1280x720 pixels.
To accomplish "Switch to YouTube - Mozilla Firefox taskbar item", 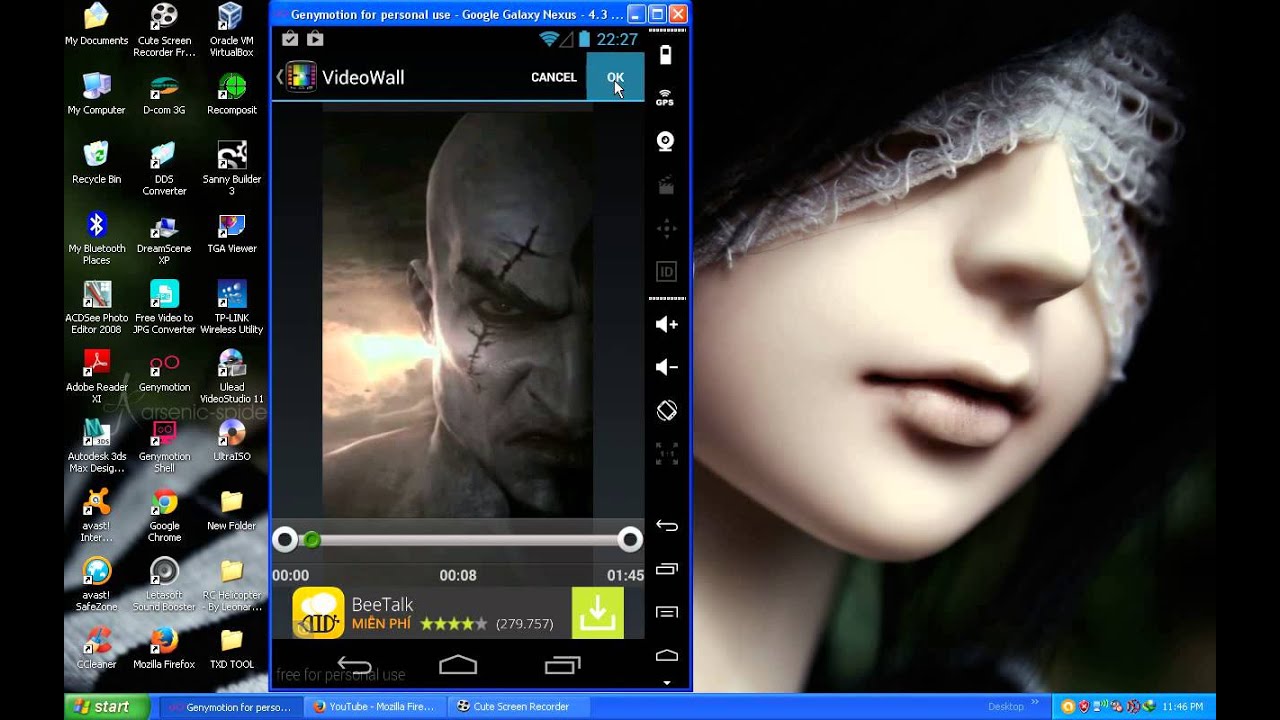I will [375, 707].
